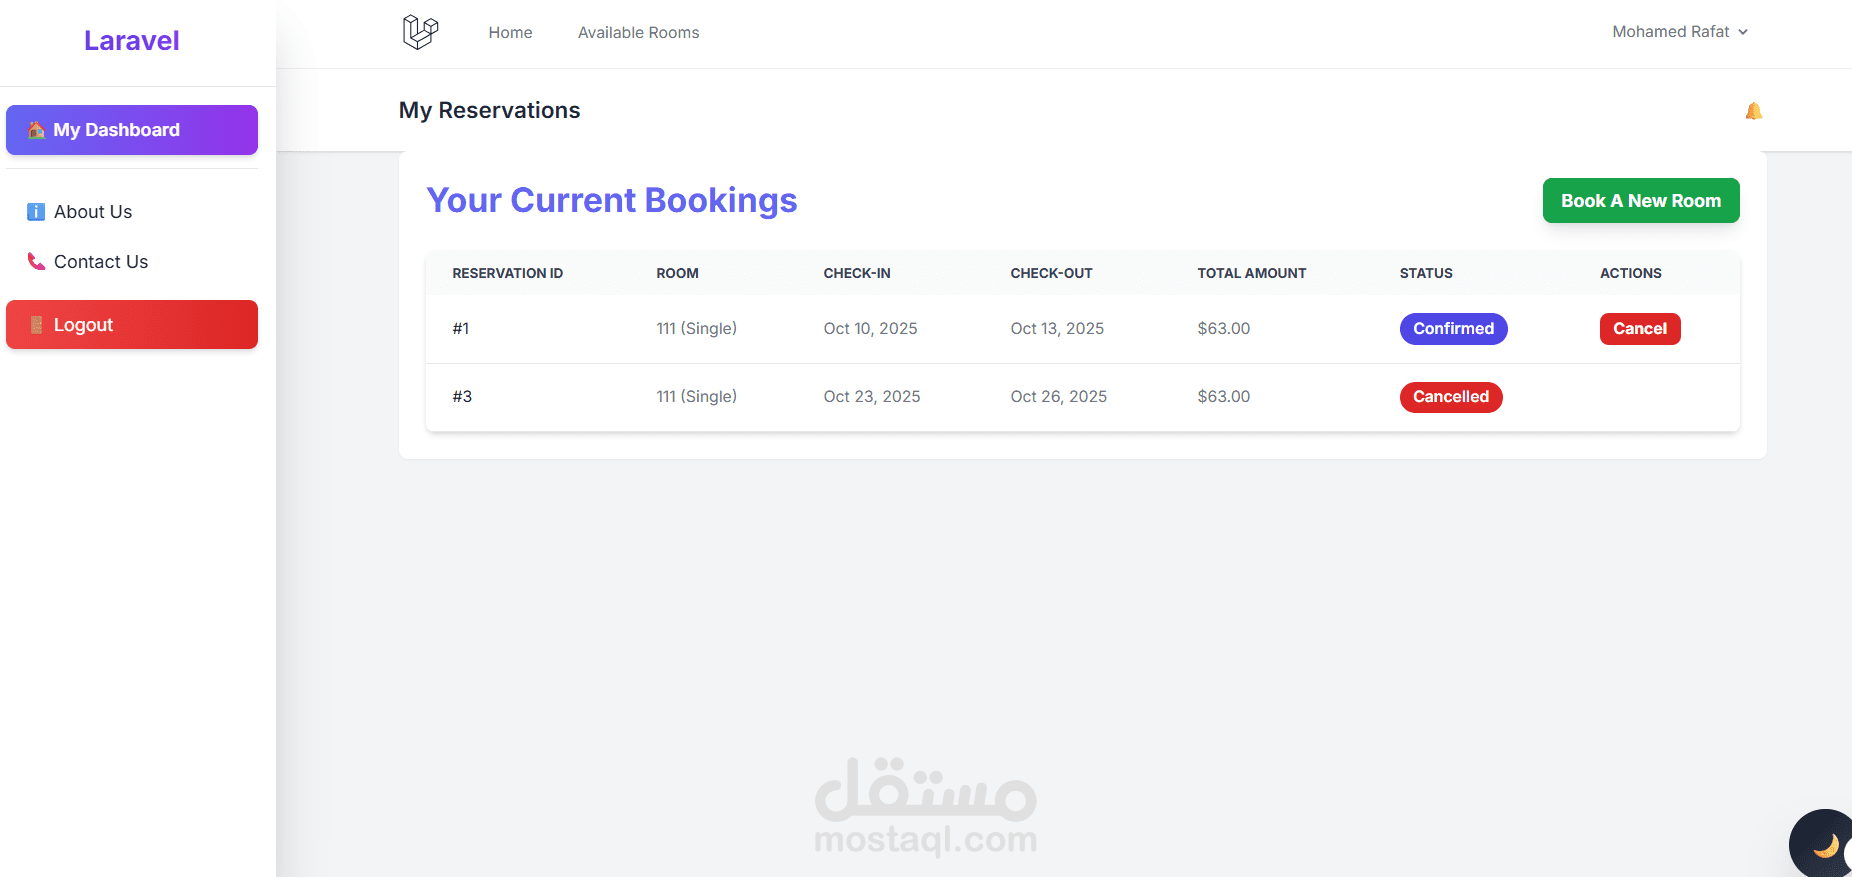Click the Laravel logo icon in navbar
The width and height of the screenshot is (1852, 877).
(x=420, y=32)
